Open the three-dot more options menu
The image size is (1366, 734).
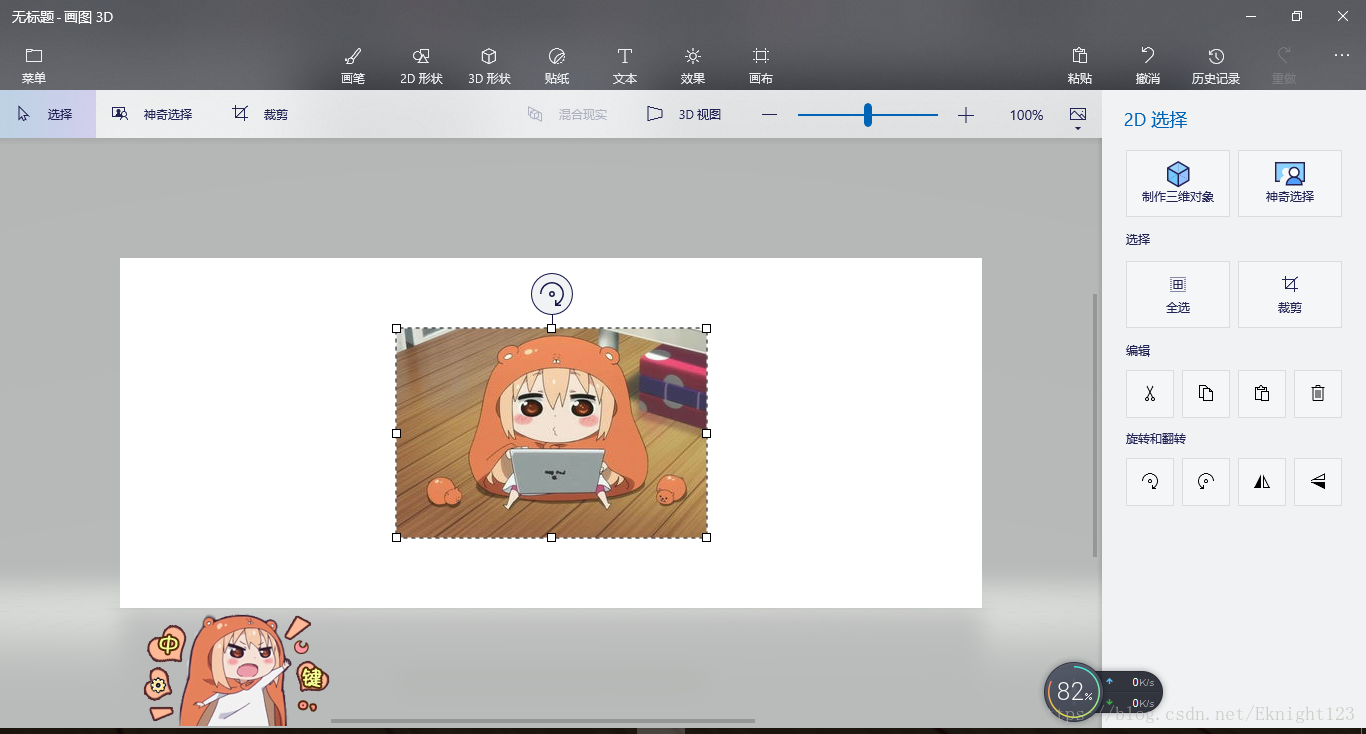tap(1342, 56)
